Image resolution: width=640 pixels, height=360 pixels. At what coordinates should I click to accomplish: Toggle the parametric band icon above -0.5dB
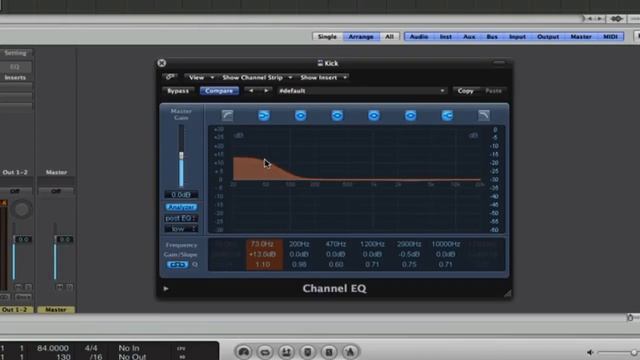click(x=411, y=116)
